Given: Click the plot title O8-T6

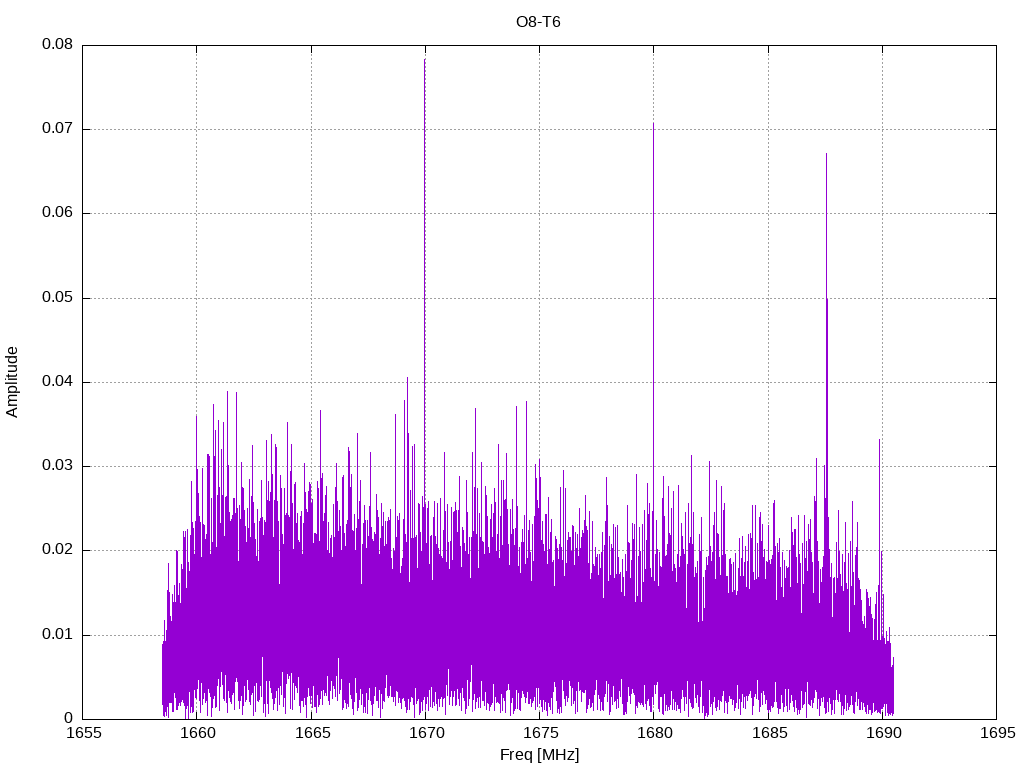Looking at the screenshot, I should coord(538,22).
